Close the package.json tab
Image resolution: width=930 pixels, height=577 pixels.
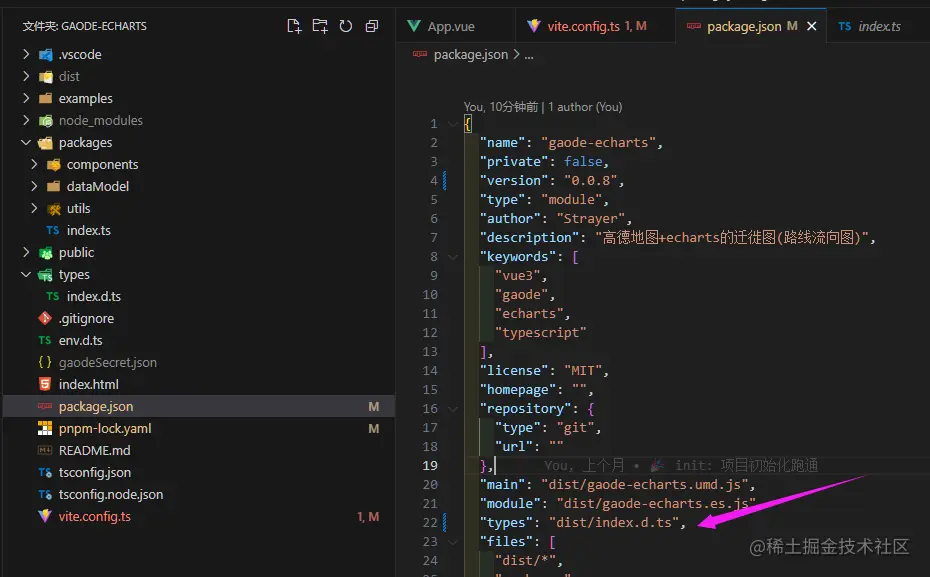[812, 26]
